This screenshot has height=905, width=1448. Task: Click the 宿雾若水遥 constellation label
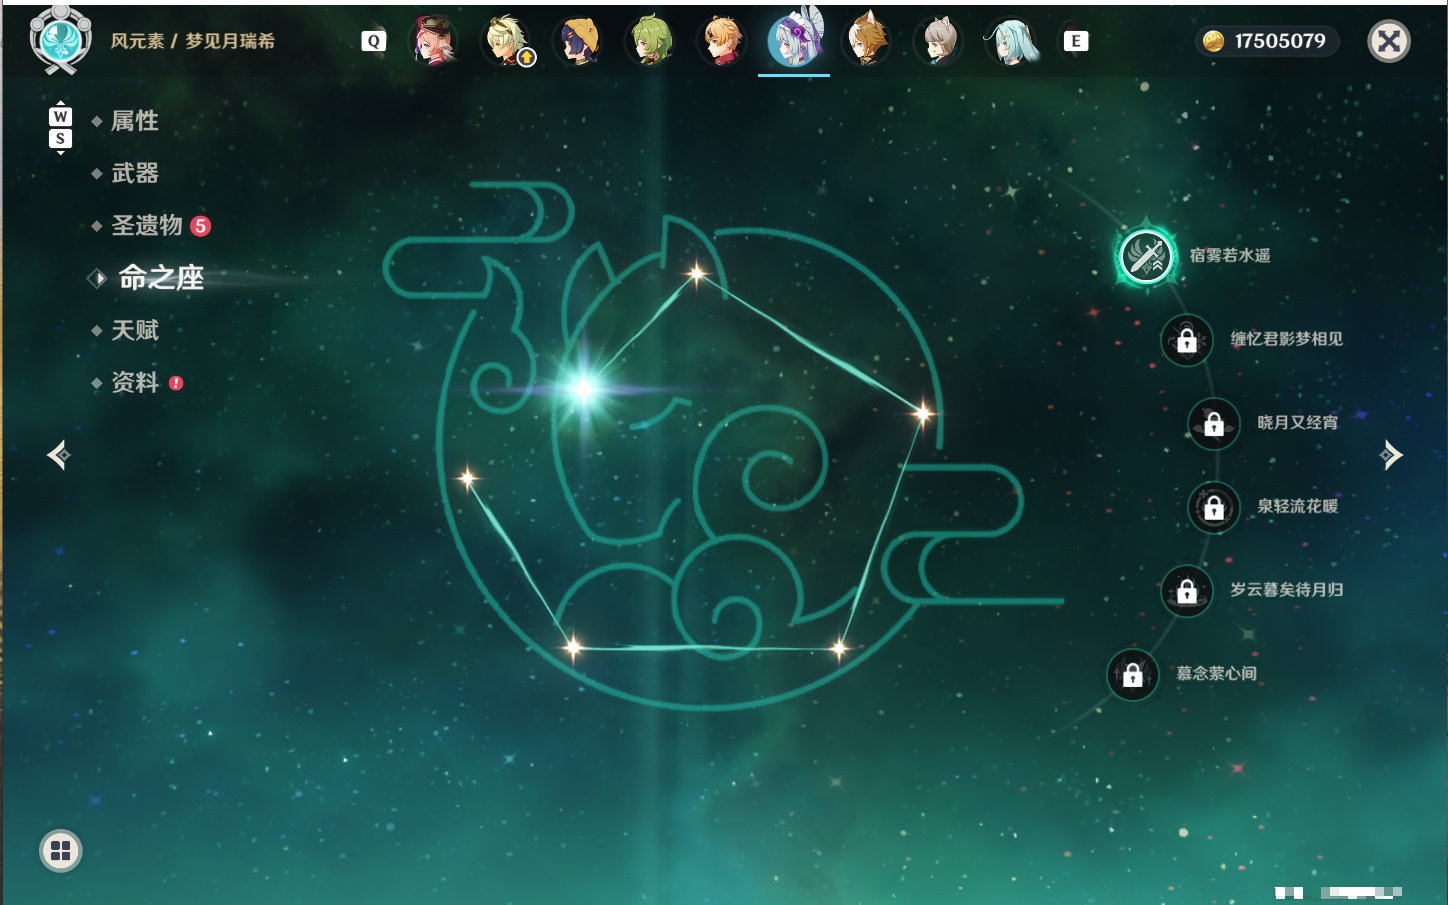click(x=1230, y=255)
